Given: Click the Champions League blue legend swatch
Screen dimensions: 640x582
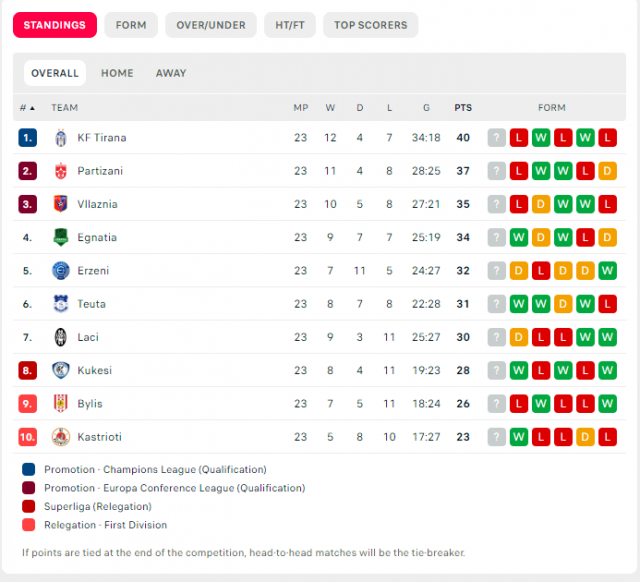Looking at the screenshot, I should 27,469.
